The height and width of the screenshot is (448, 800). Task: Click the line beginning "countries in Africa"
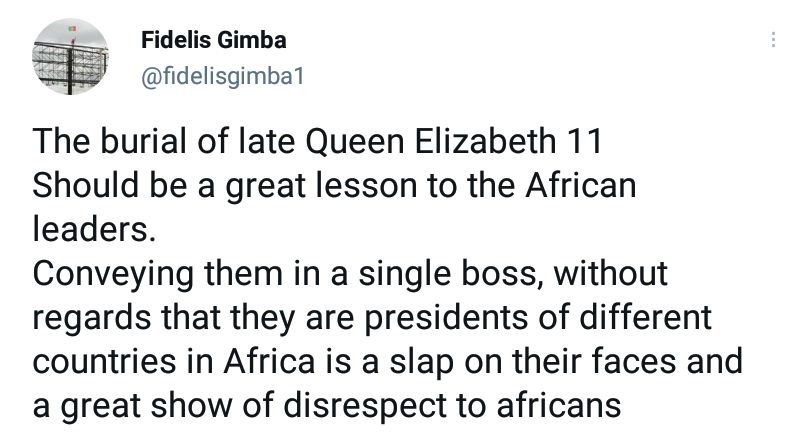388,362
